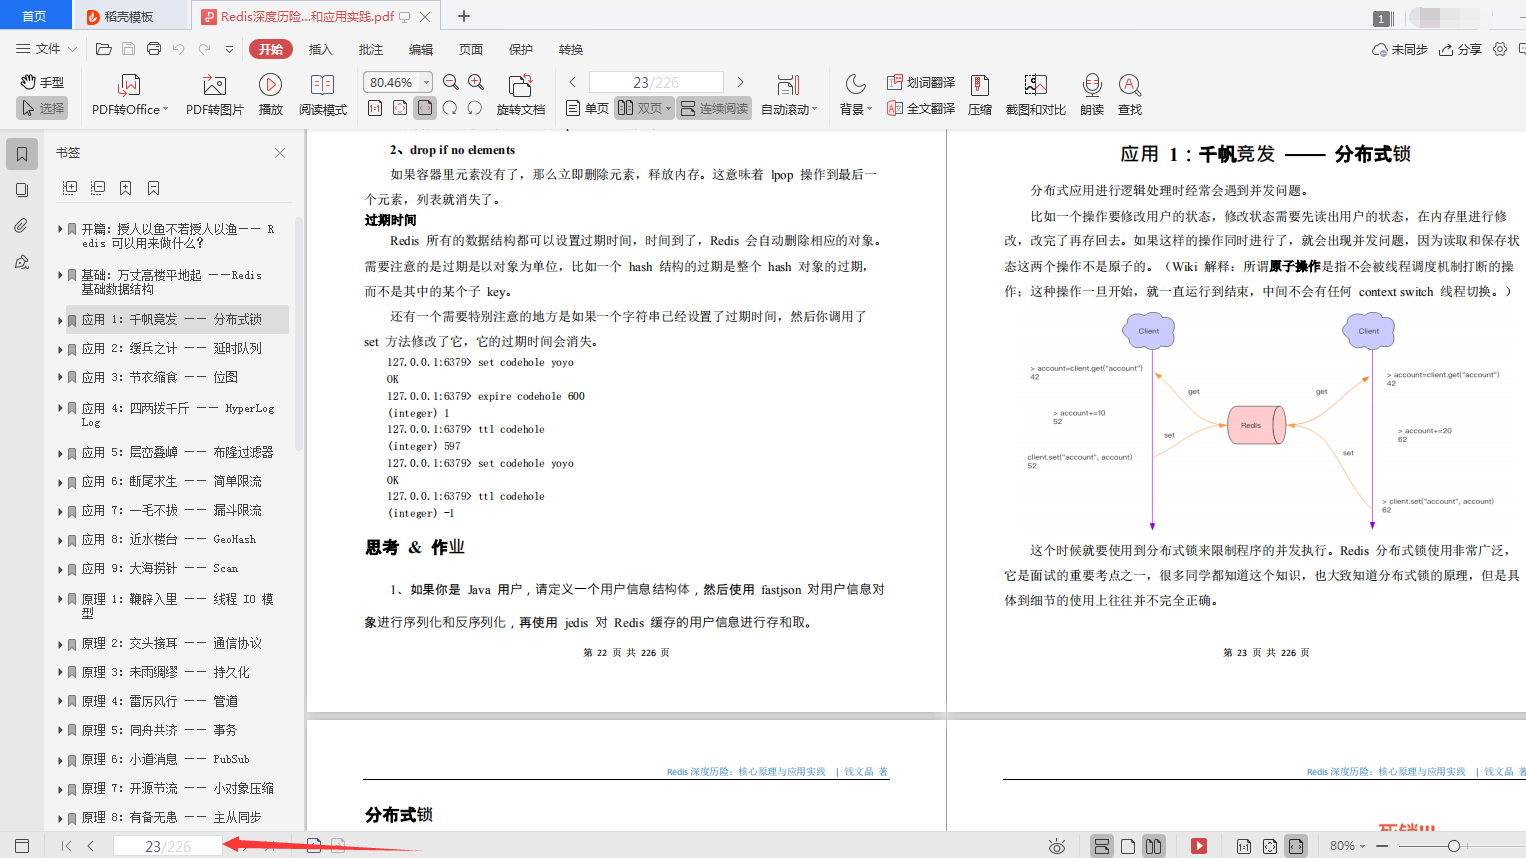Screen dimensions: 1526x858
Task: Toggle eye protection mode icon
Action: point(1057,846)
